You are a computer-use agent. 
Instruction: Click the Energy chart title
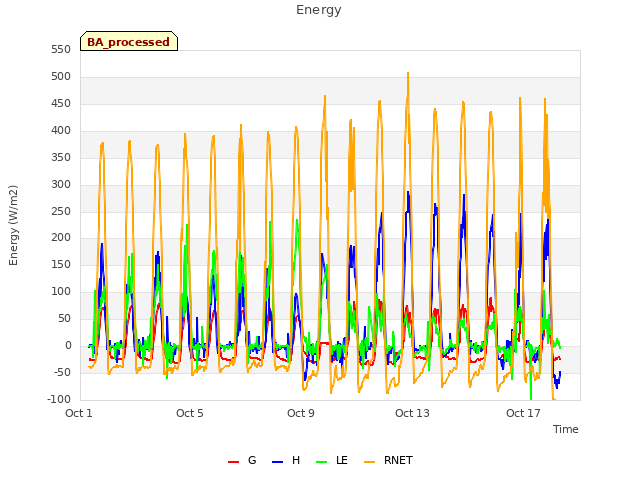click(x=318, y=10)
